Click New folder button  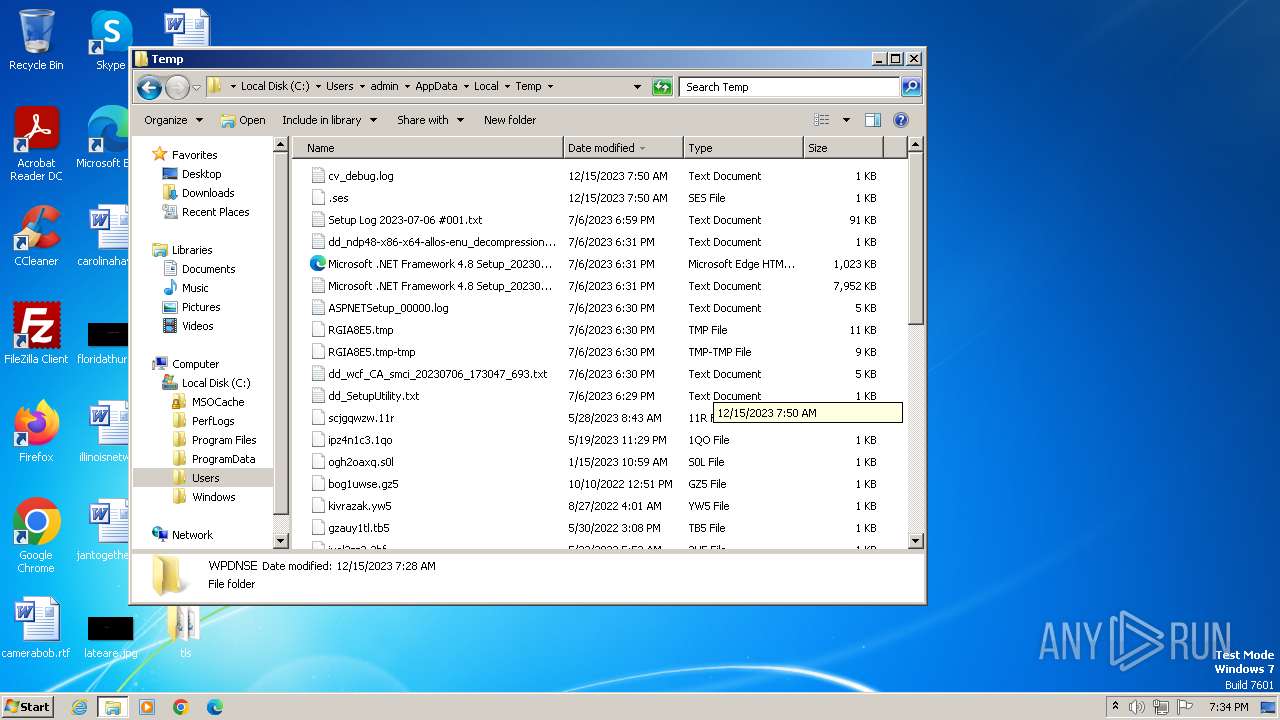click(510, 120)
